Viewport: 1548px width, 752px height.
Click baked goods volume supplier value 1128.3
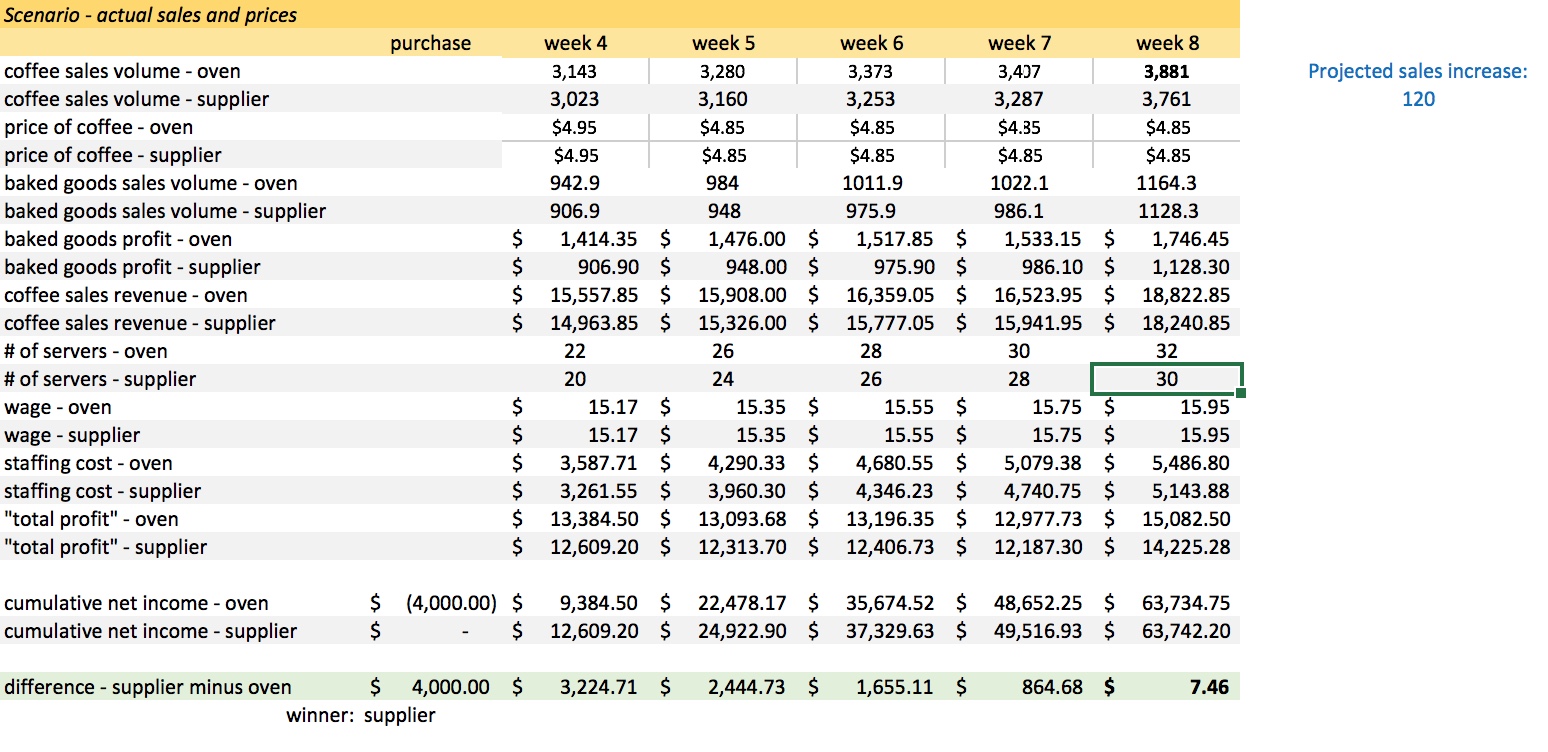(x=1167, y=211)
